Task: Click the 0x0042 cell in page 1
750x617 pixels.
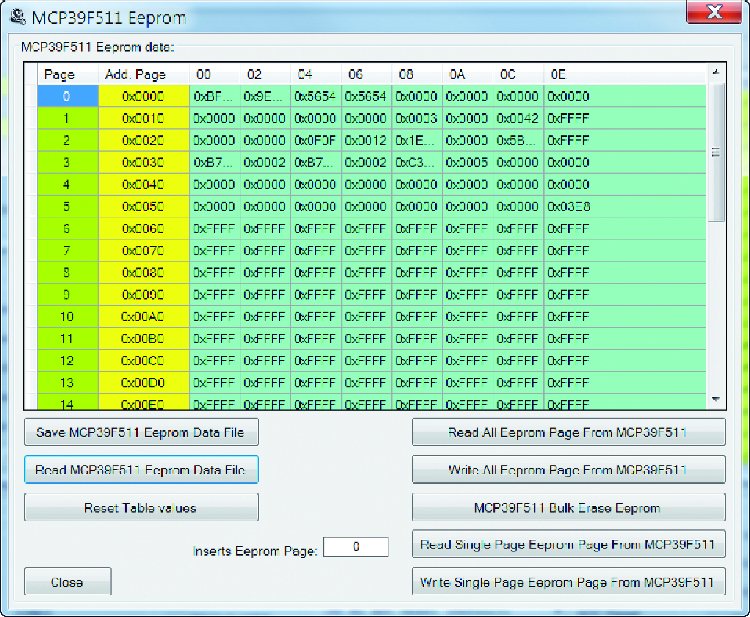Action: (x=519, y=118)
